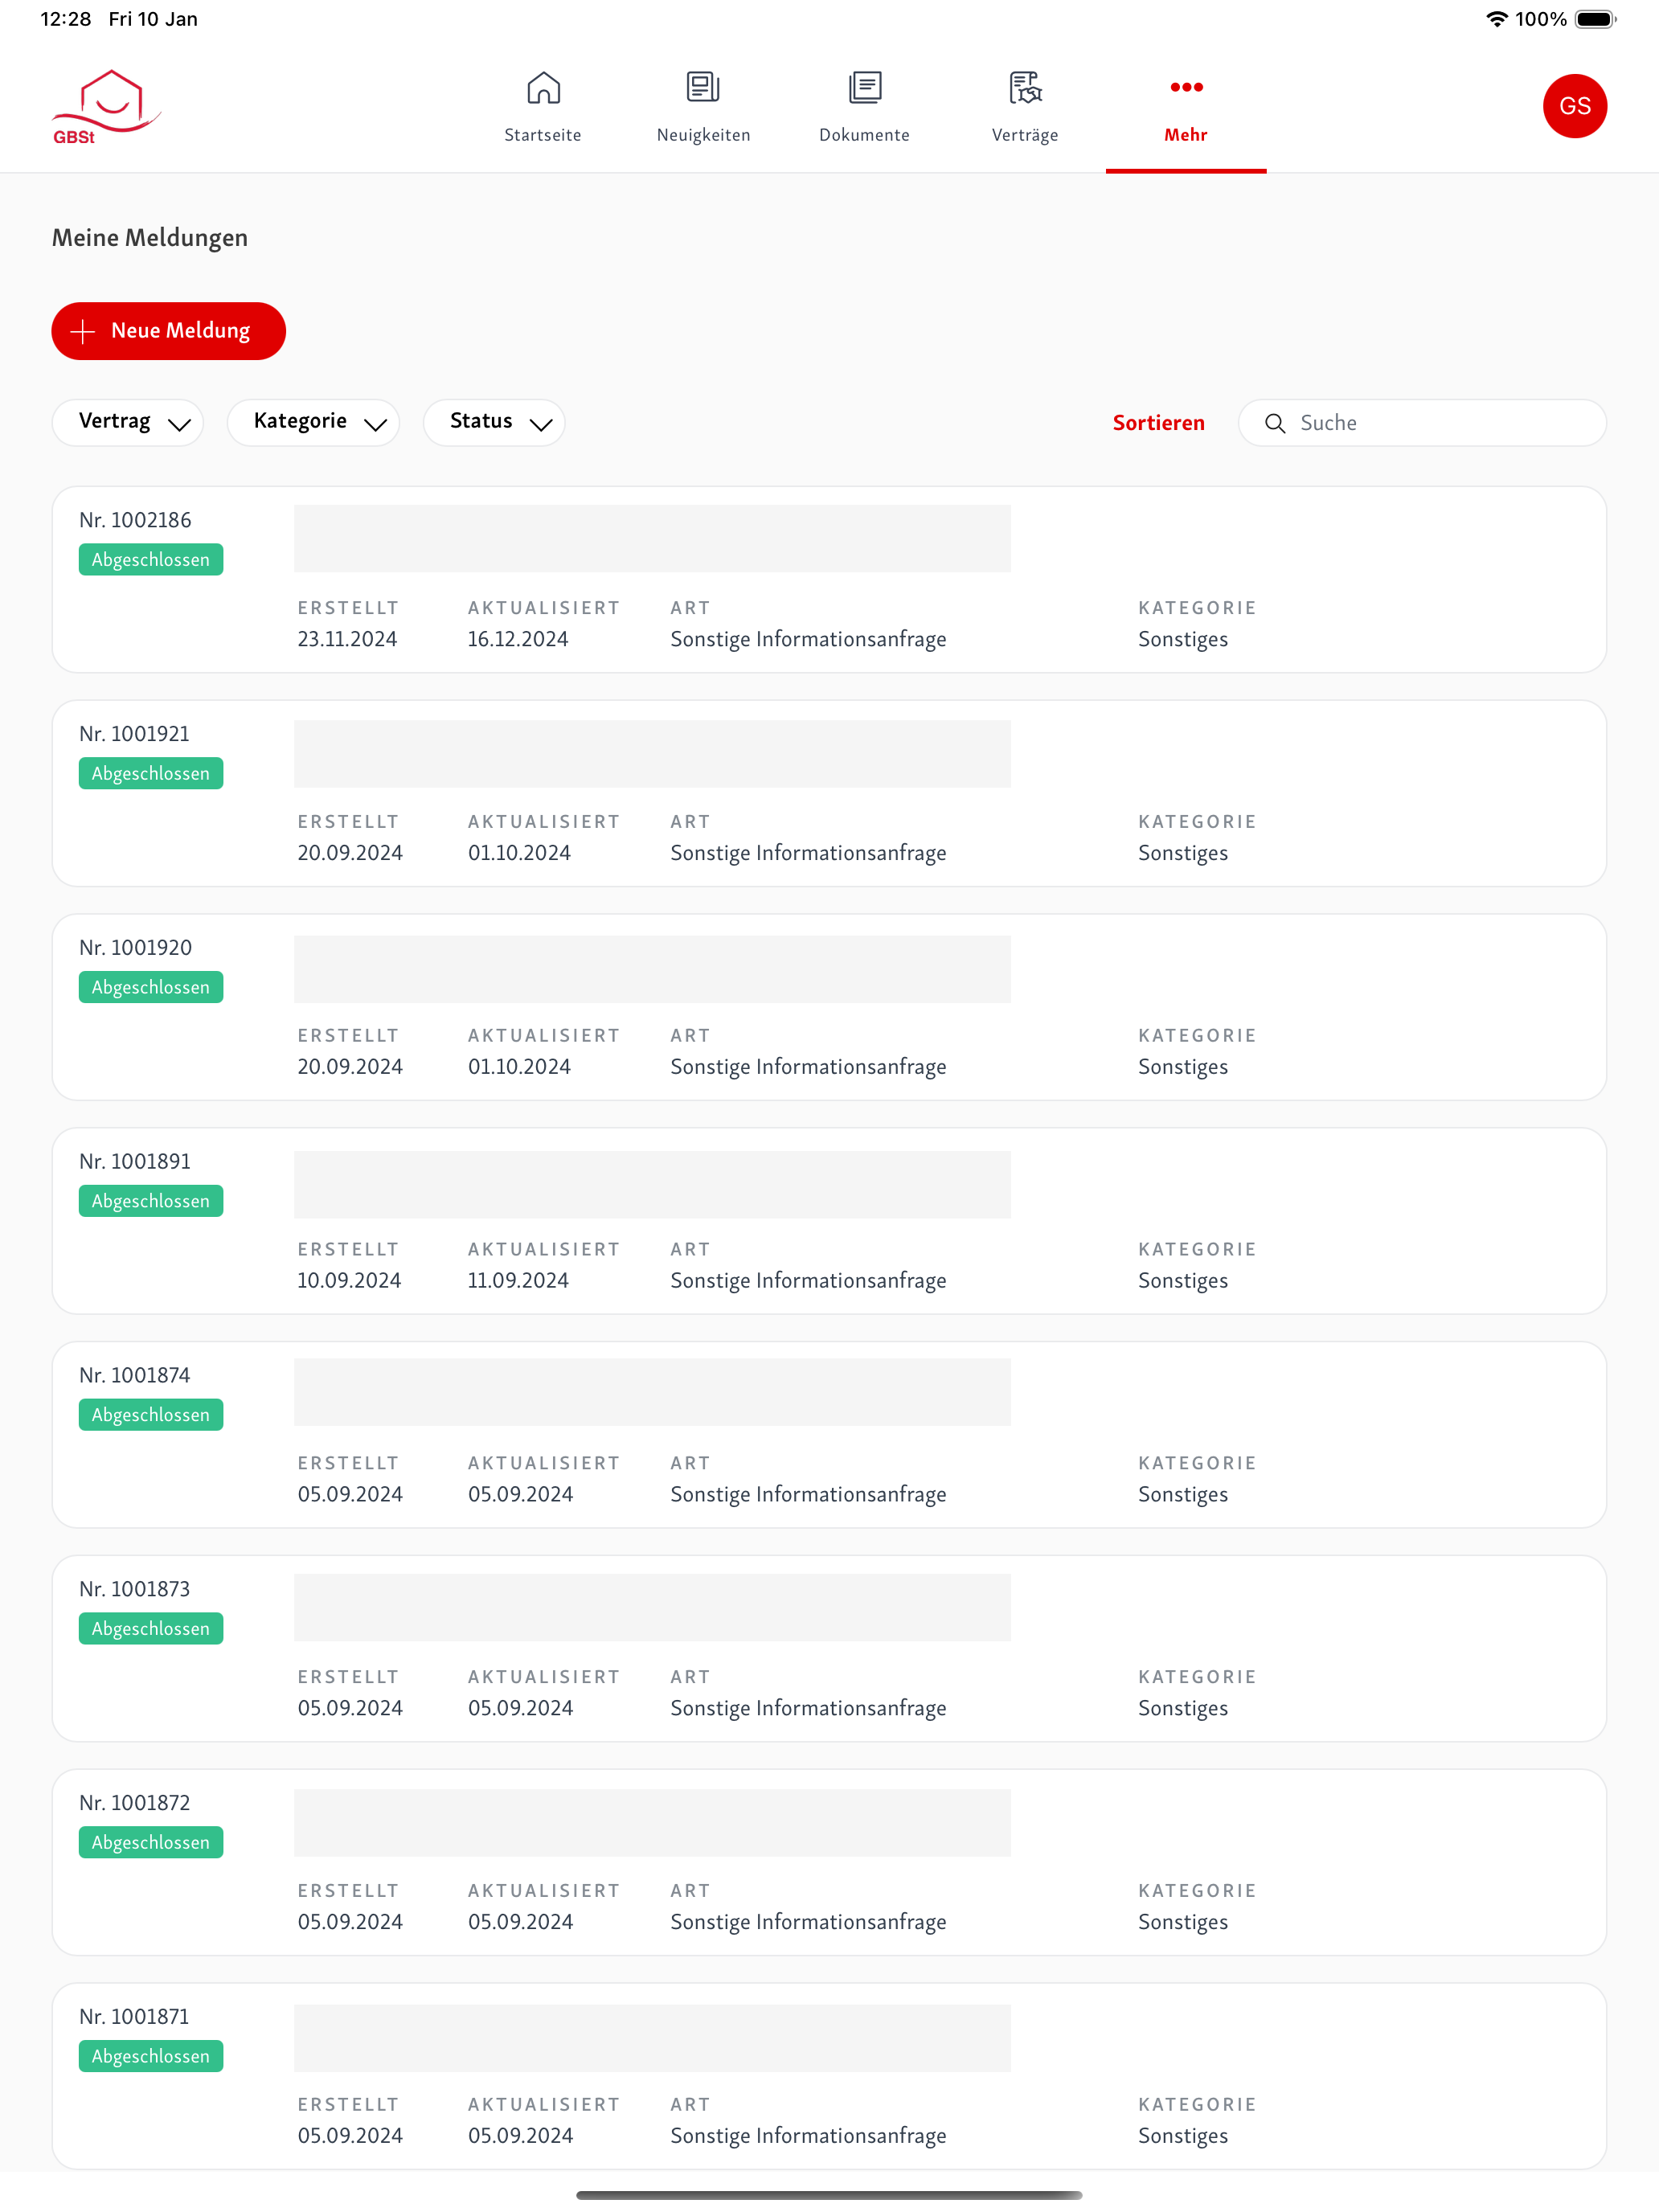Open report Nr. 1001891

coord(829,1221)
